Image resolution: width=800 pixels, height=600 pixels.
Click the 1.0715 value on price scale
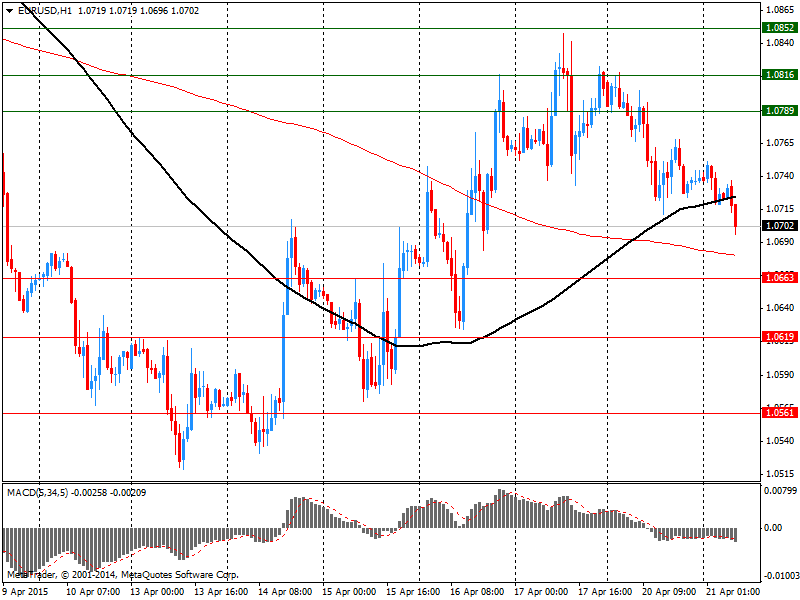780,209
